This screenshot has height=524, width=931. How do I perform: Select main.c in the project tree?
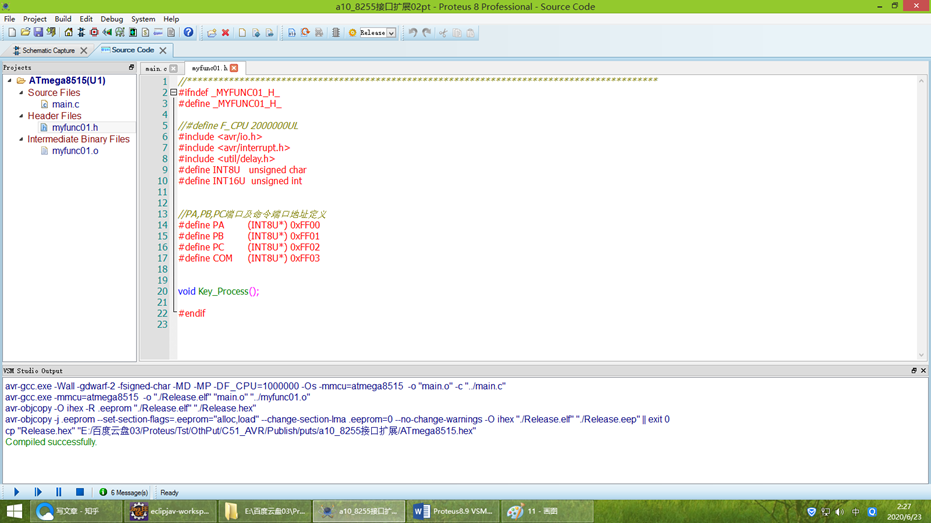[65, 104]
